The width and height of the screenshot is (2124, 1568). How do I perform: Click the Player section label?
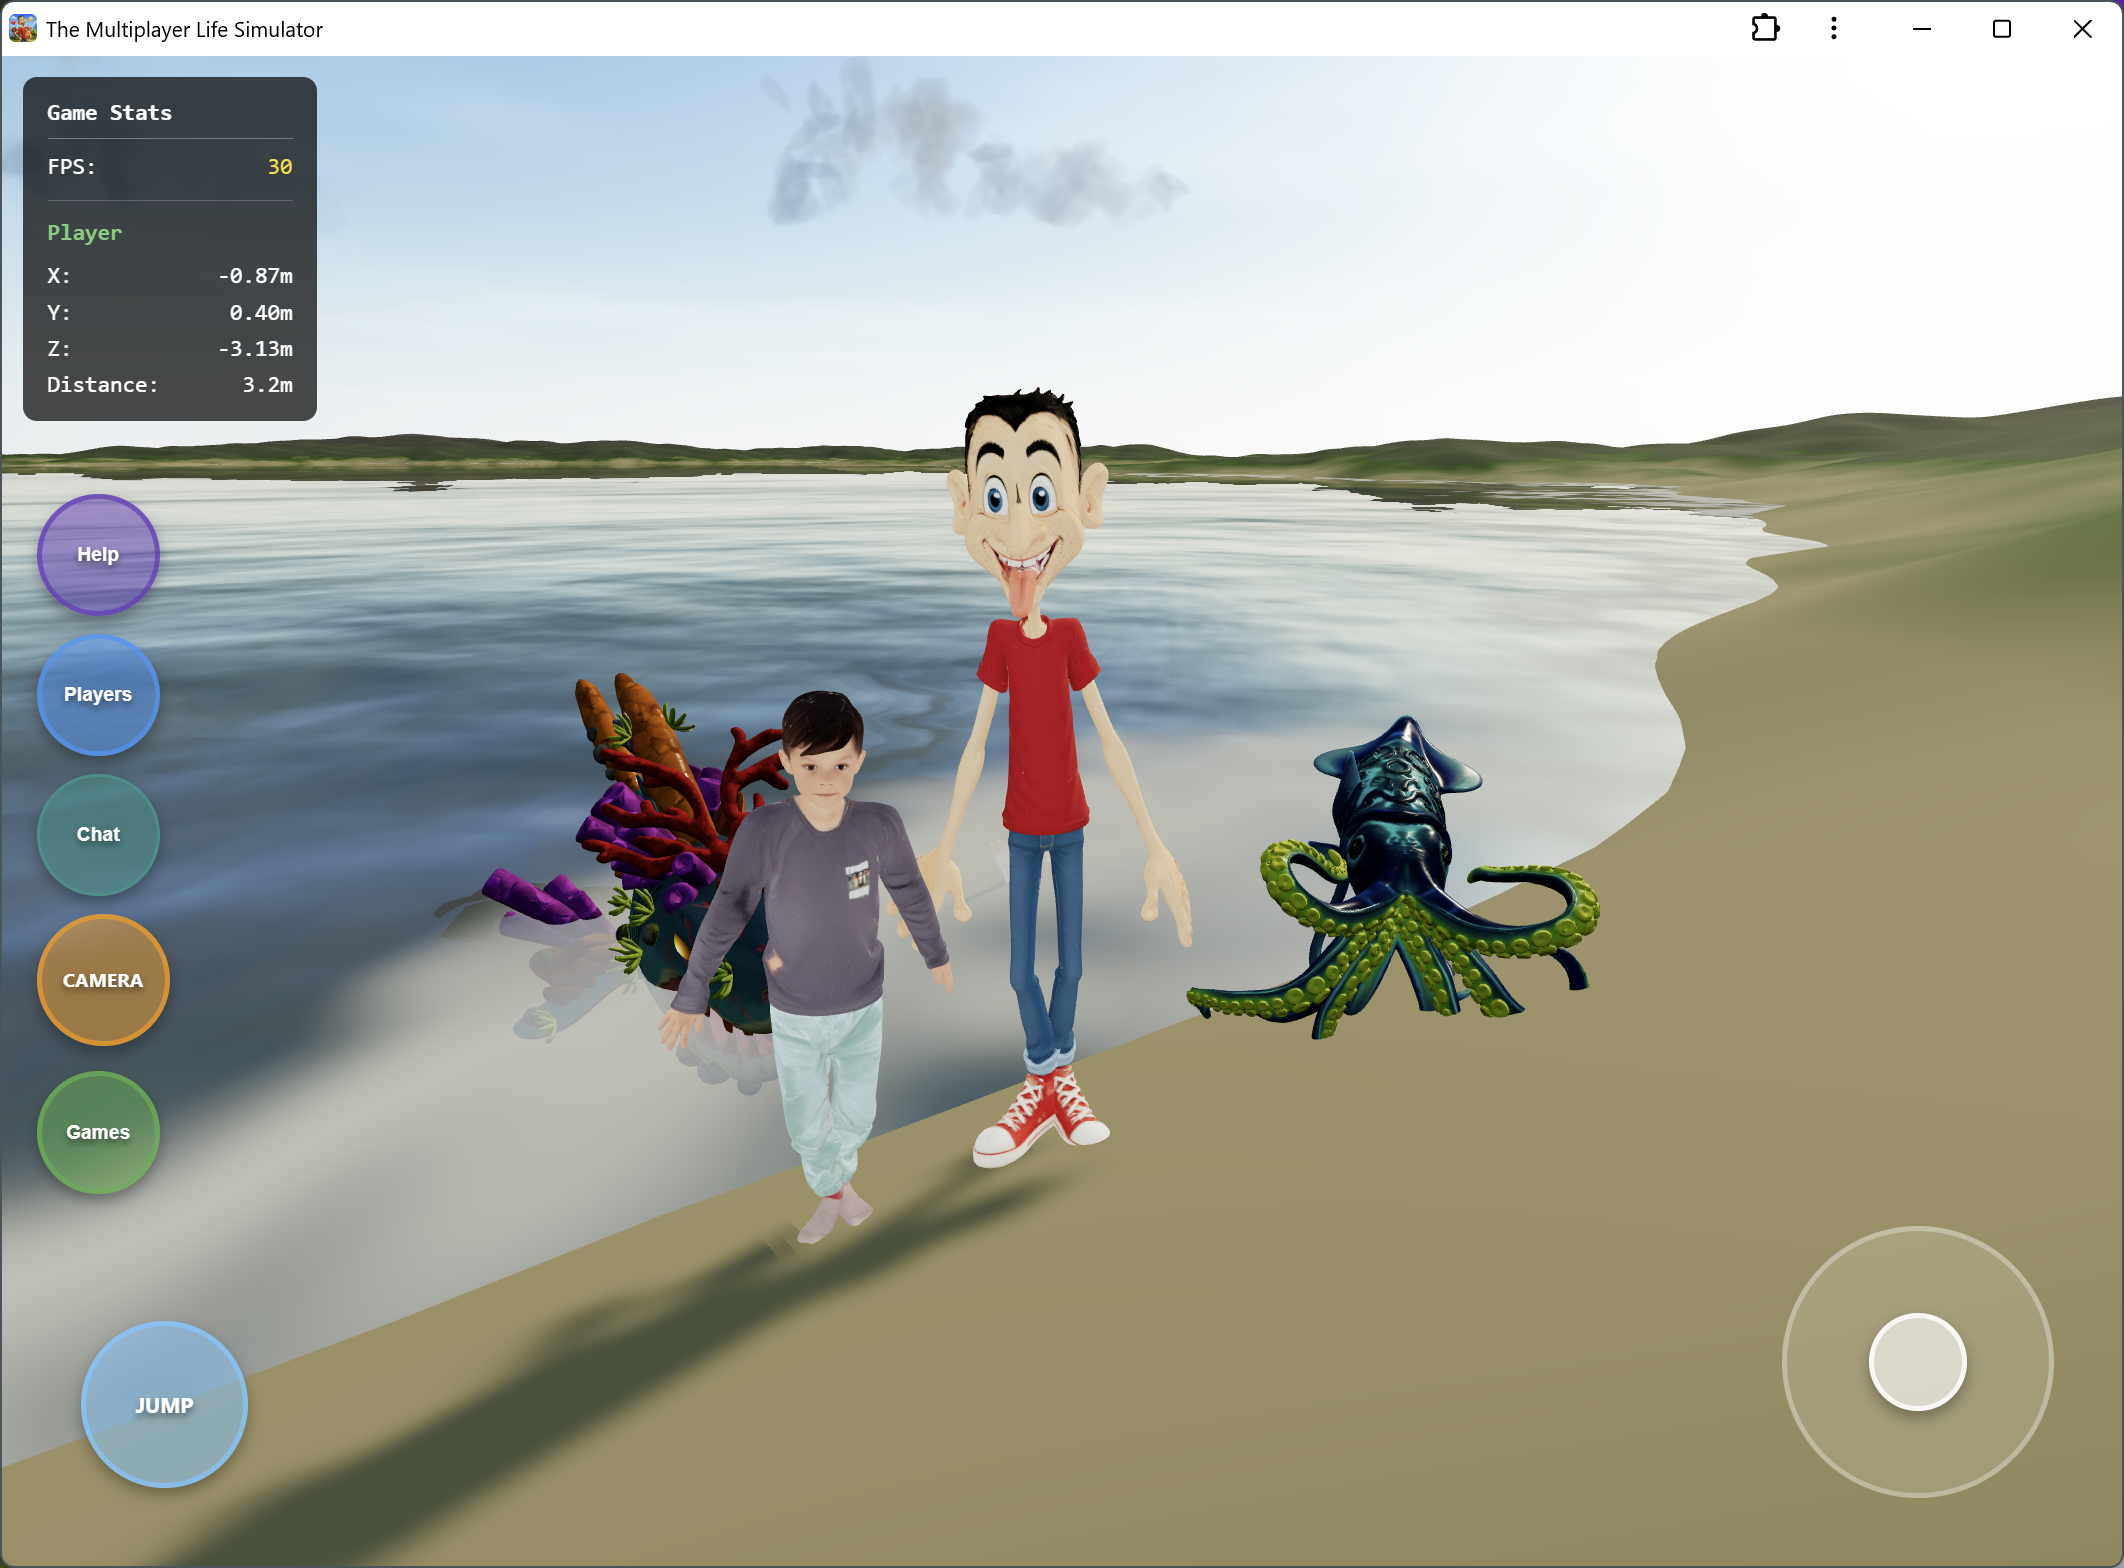(85, 233)
